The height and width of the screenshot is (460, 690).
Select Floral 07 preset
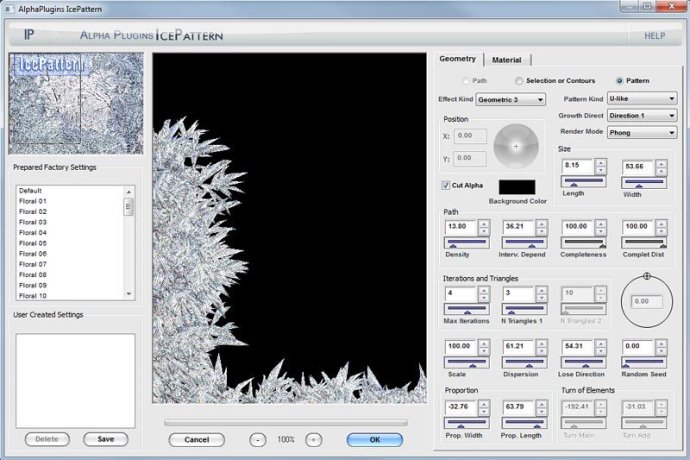click(70, 265)
